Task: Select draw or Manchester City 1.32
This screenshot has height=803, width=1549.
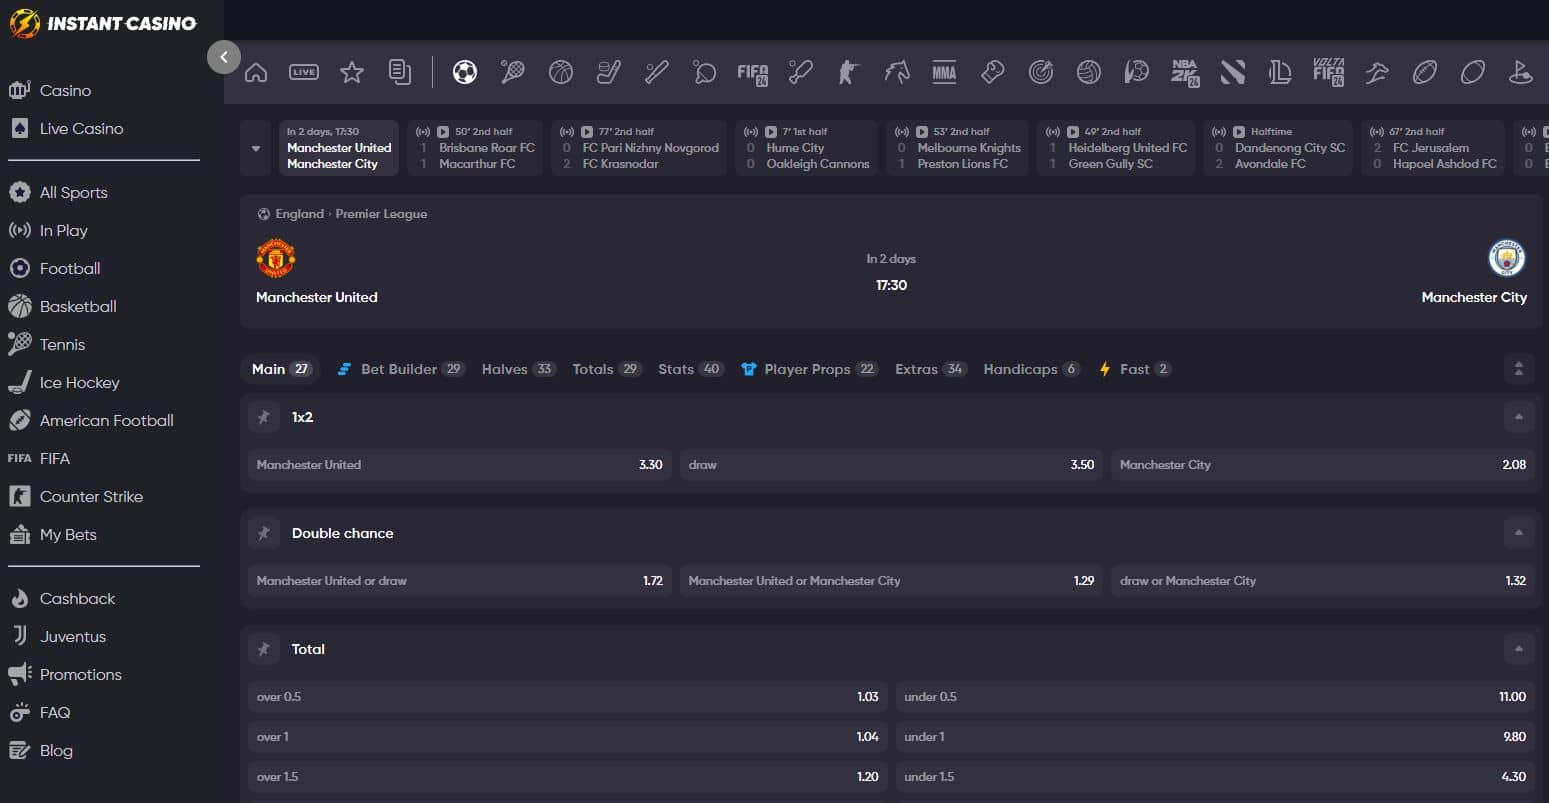Action: click(1323, 581)
